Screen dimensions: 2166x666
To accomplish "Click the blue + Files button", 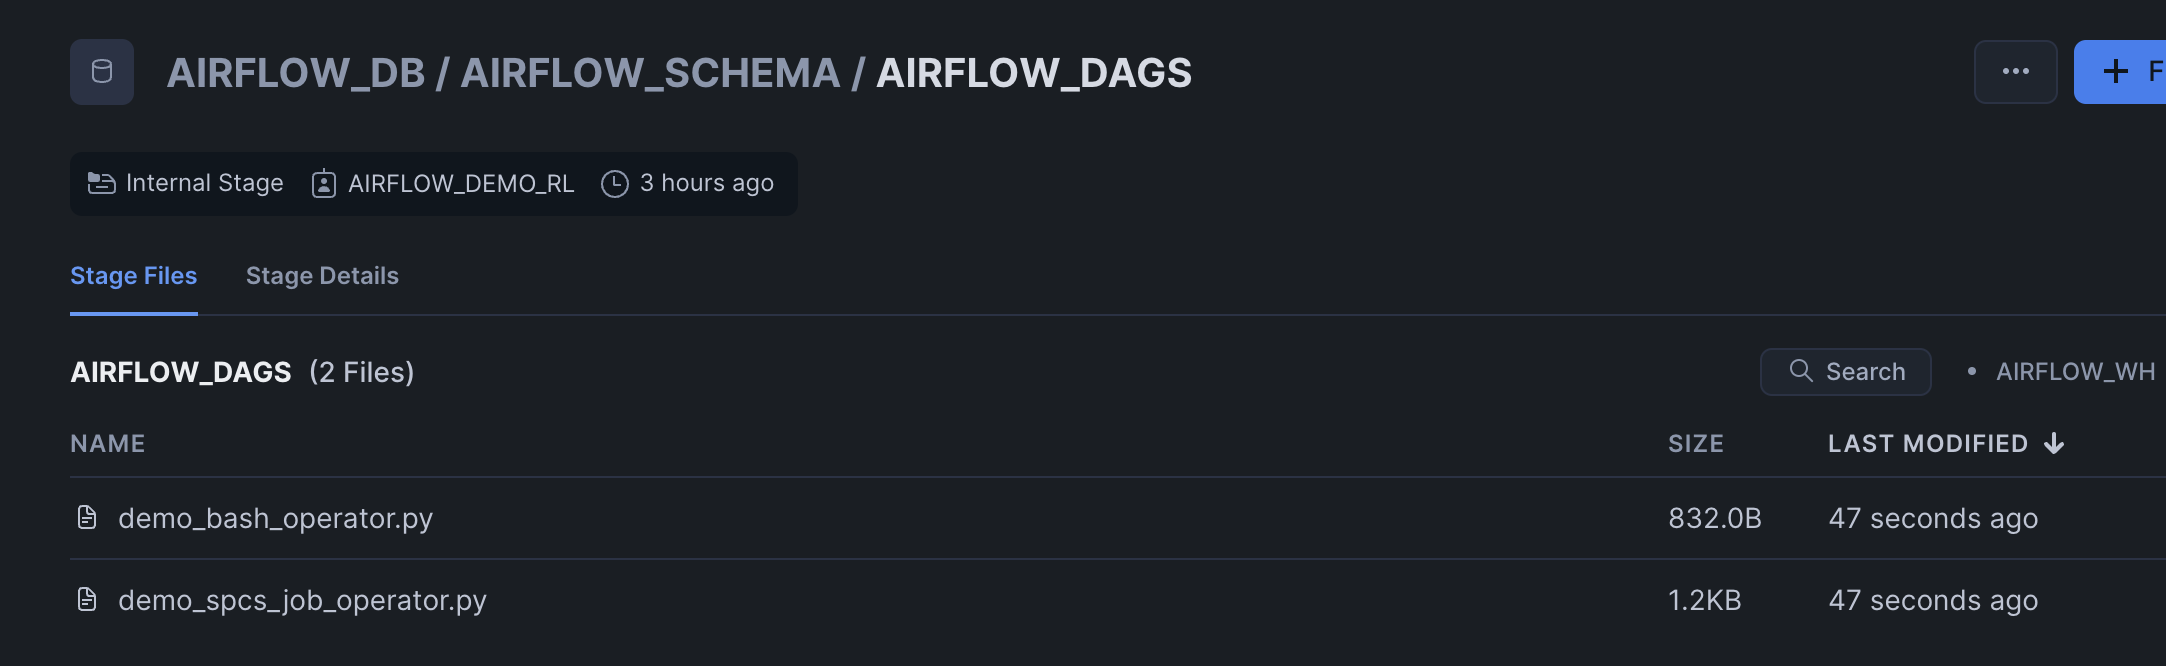I will point(2130,71).
